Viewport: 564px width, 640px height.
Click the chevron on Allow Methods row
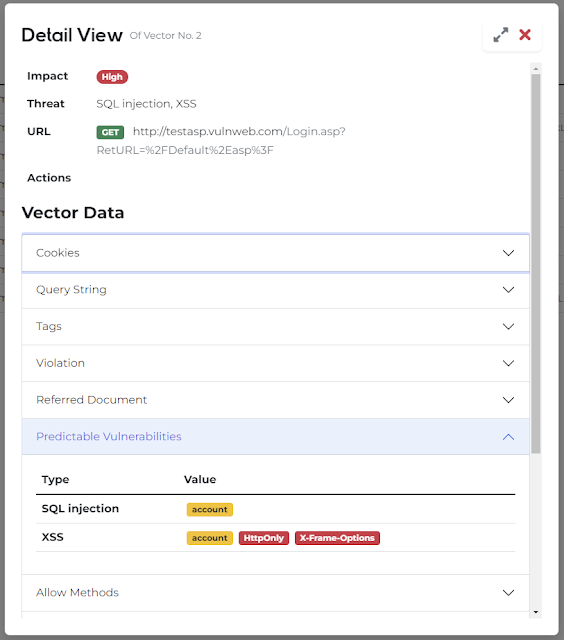point(508,593)
